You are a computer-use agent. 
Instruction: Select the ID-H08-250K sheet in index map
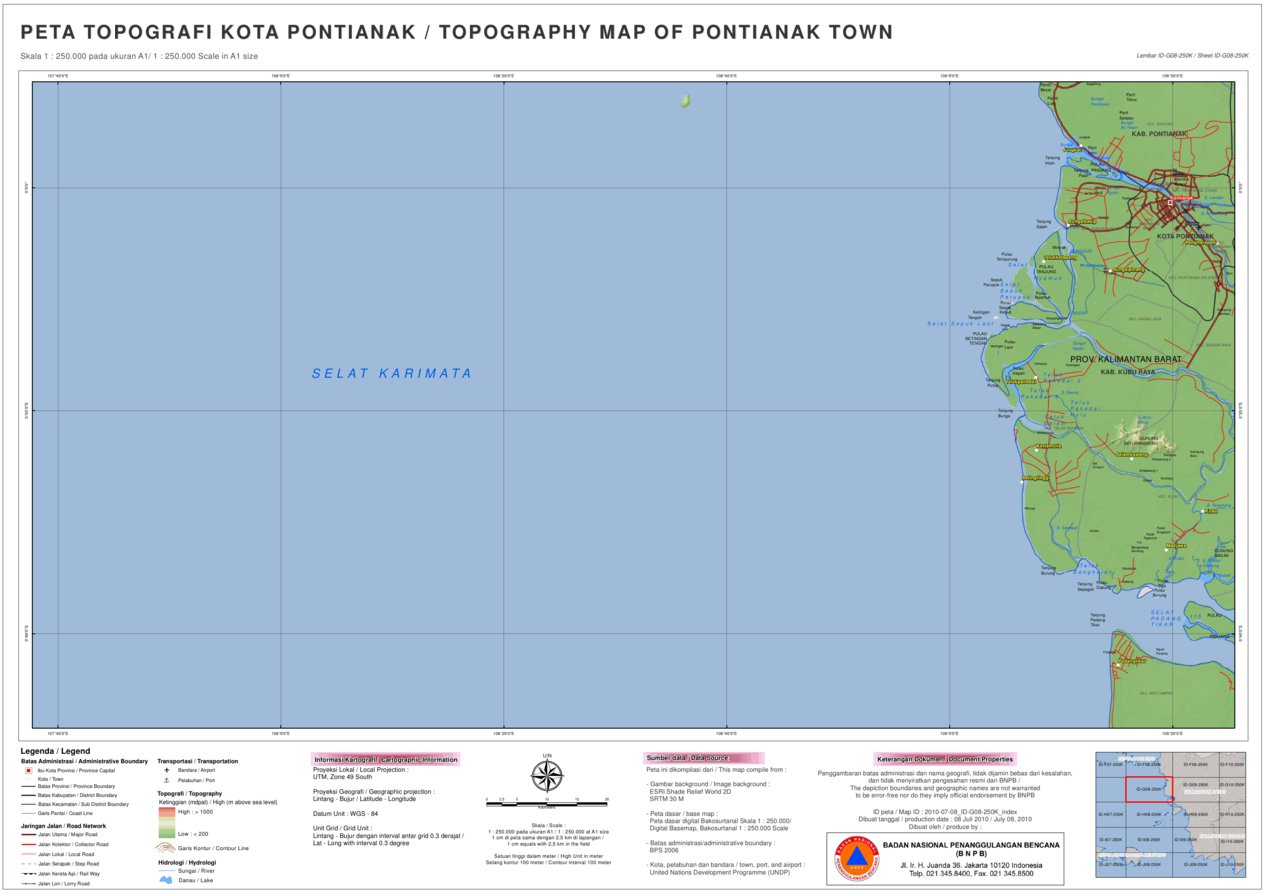pos(1150,815)
